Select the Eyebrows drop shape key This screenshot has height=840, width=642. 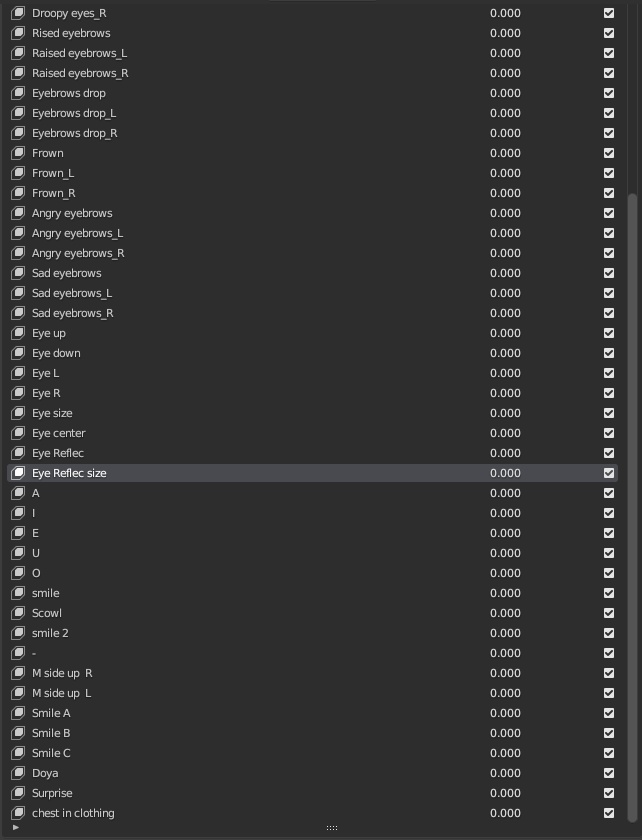[x=69, y=93]
